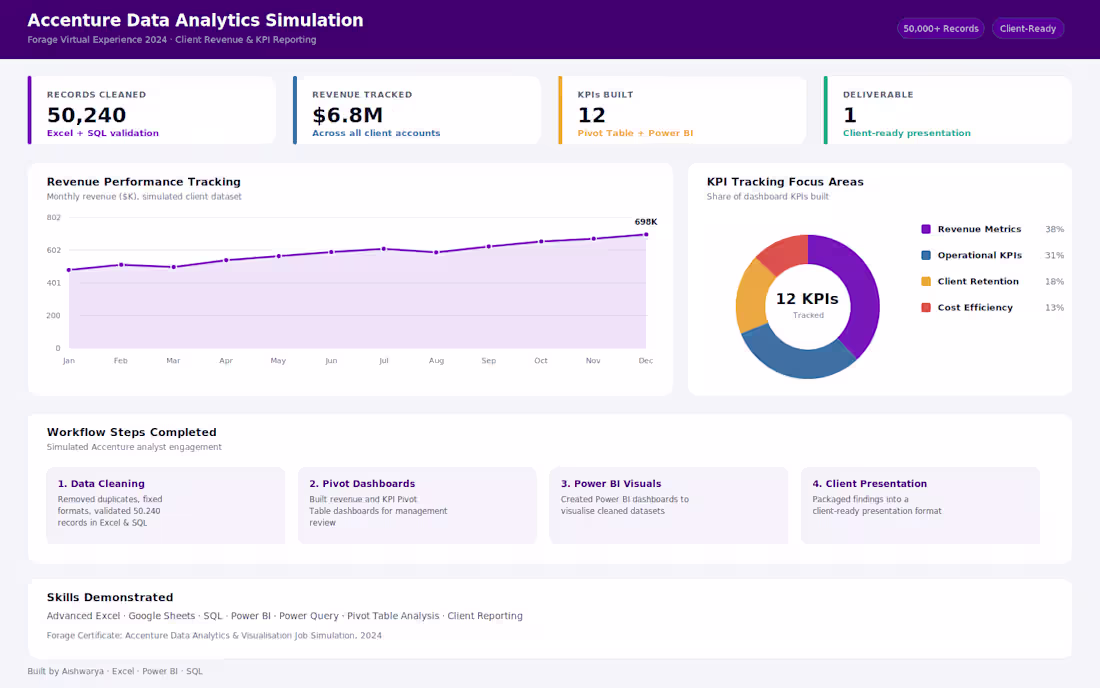The width and height of the screenshot is (1100, 688).
Task: Click the 31% legend value
Action: click(1054, 255)
